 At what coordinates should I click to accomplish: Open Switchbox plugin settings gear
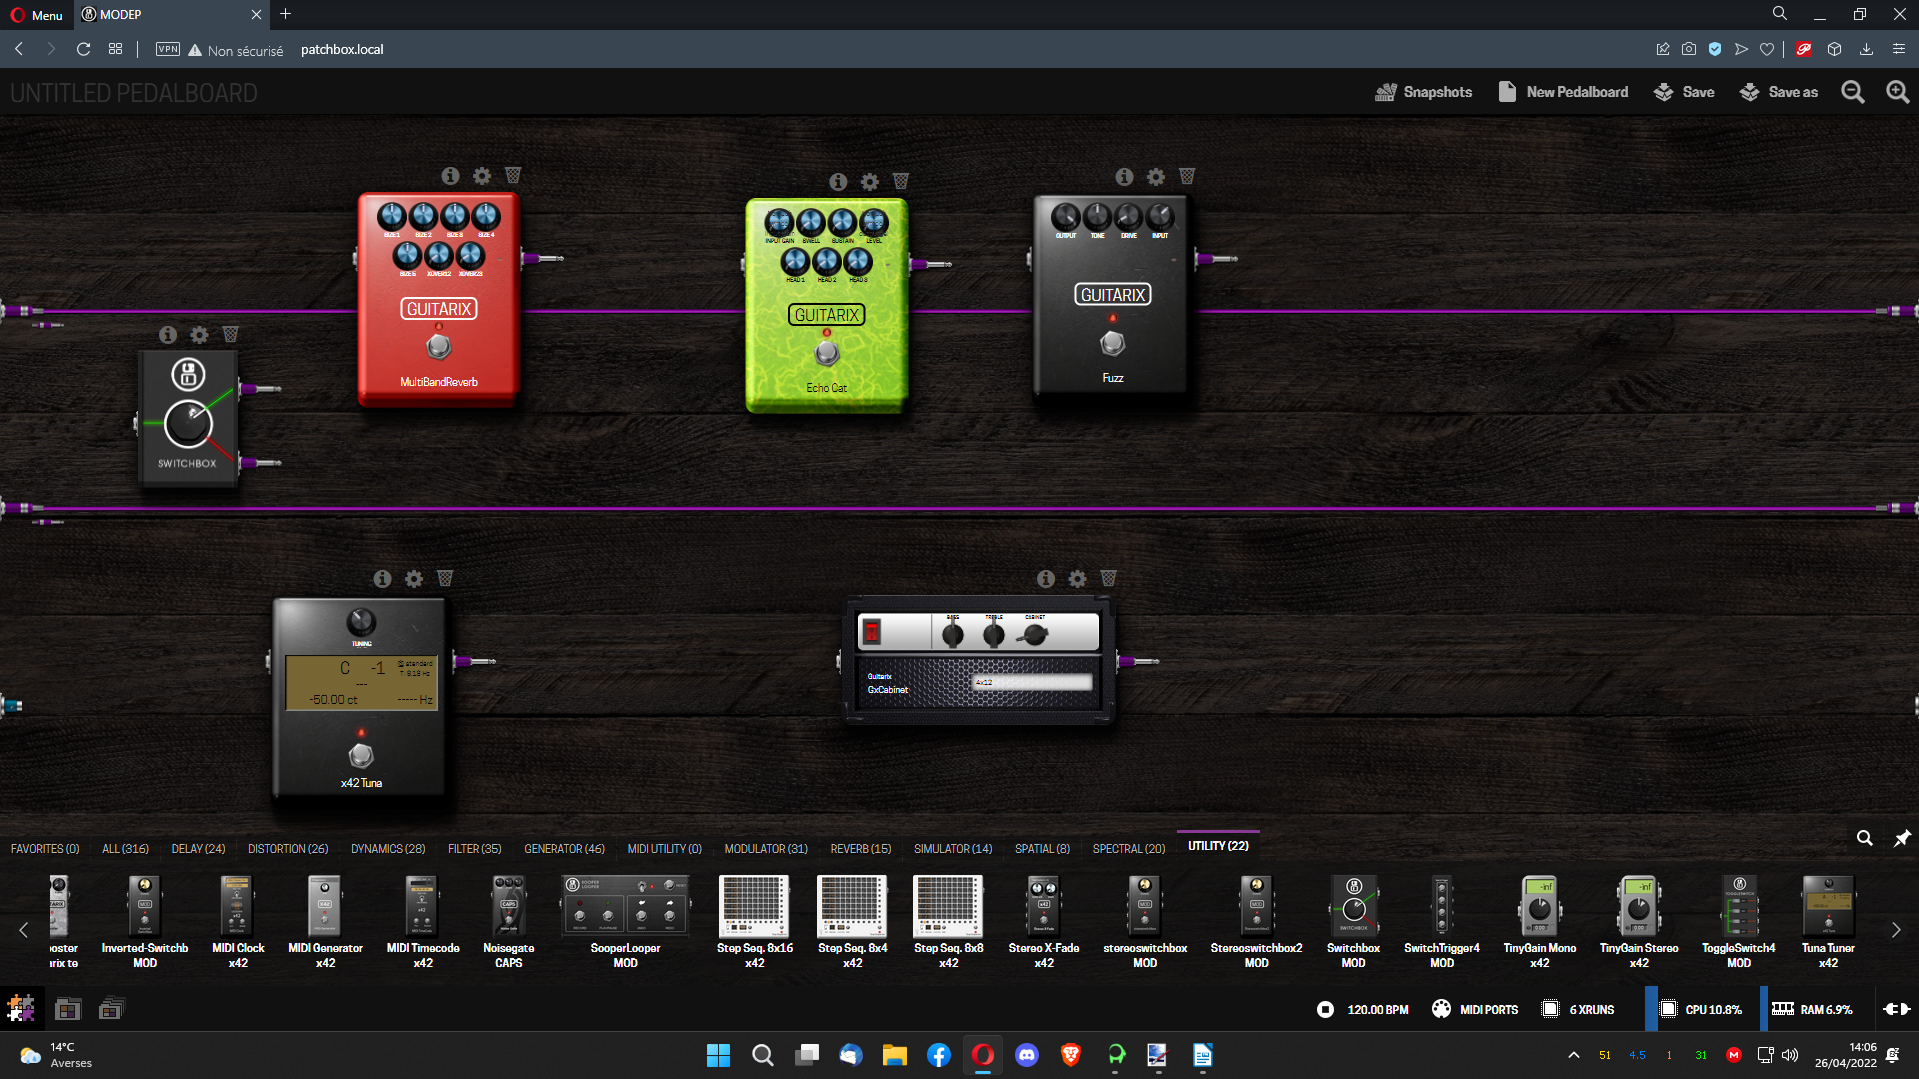[x=199, y=335]
